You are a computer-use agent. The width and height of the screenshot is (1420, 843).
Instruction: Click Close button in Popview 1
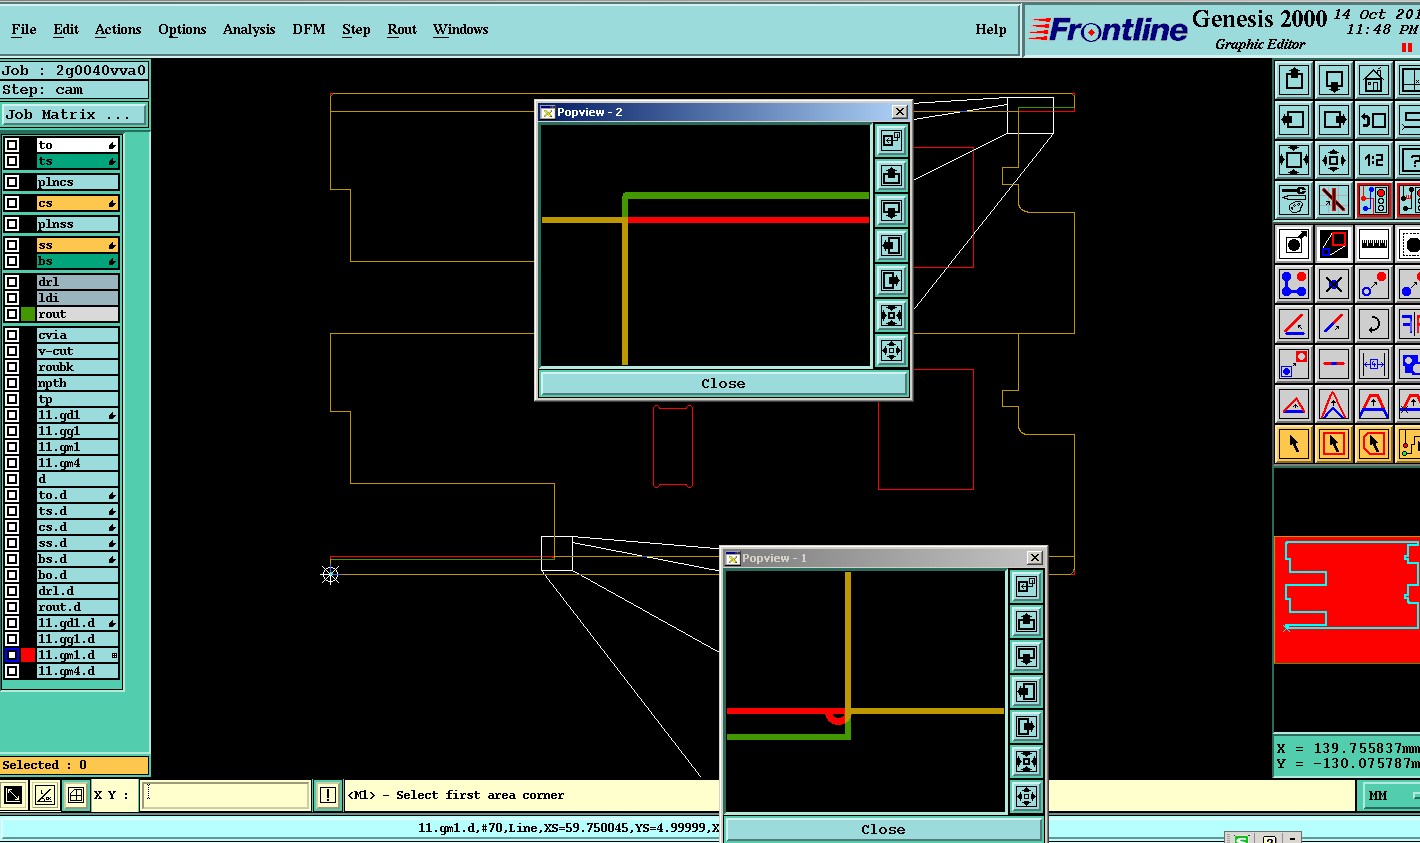tap(883, 829)
